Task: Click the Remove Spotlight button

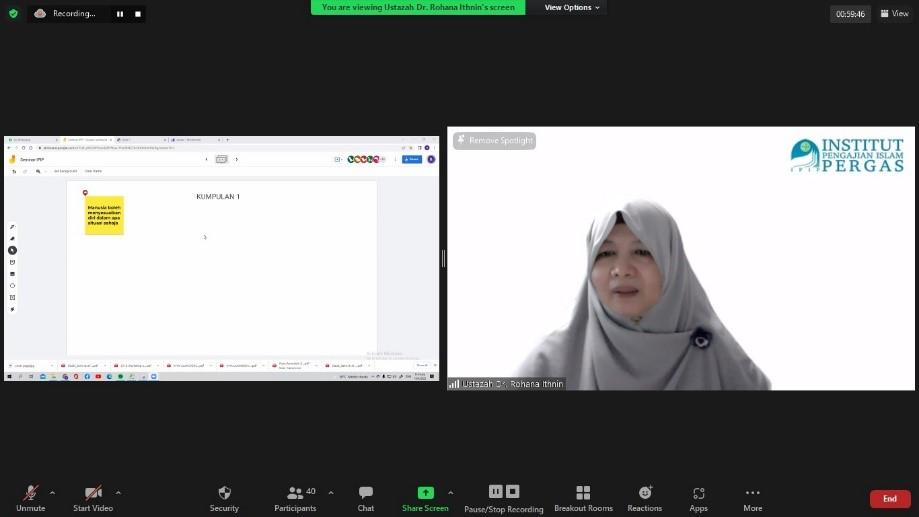Action: click(495, 140)
